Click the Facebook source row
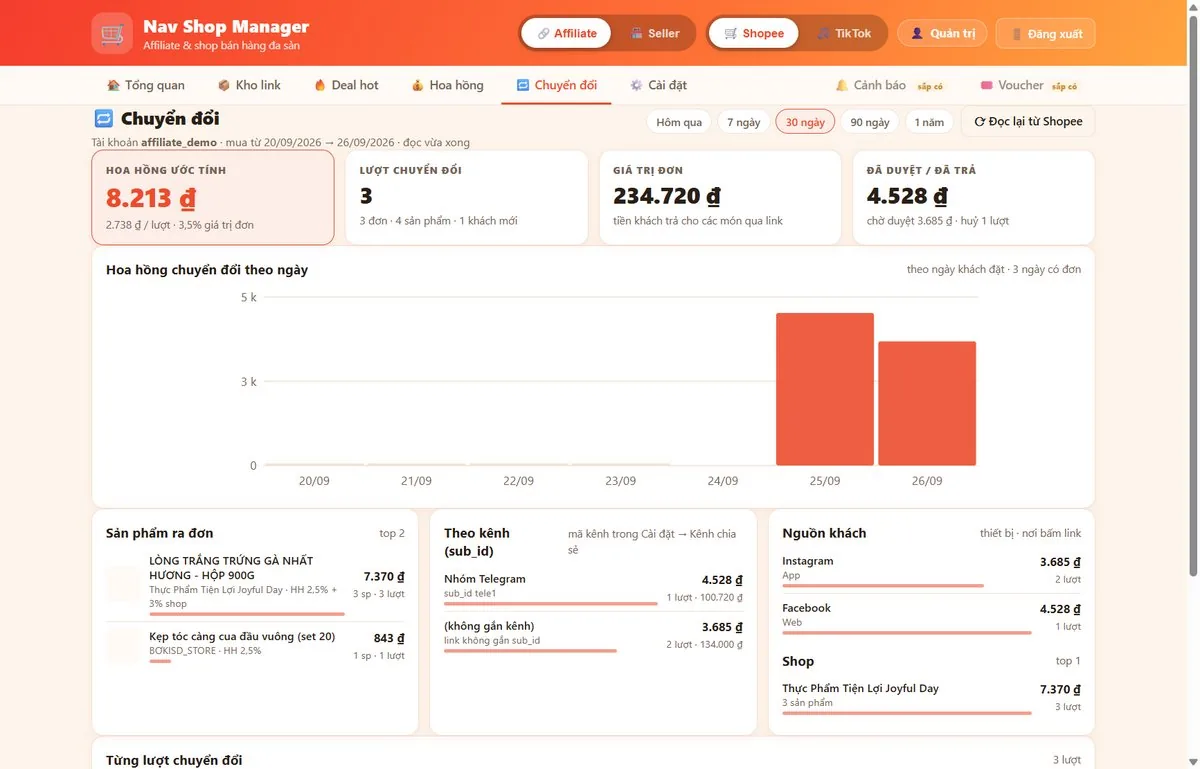This screenshot has height=769, width=1200. (931, 617)
